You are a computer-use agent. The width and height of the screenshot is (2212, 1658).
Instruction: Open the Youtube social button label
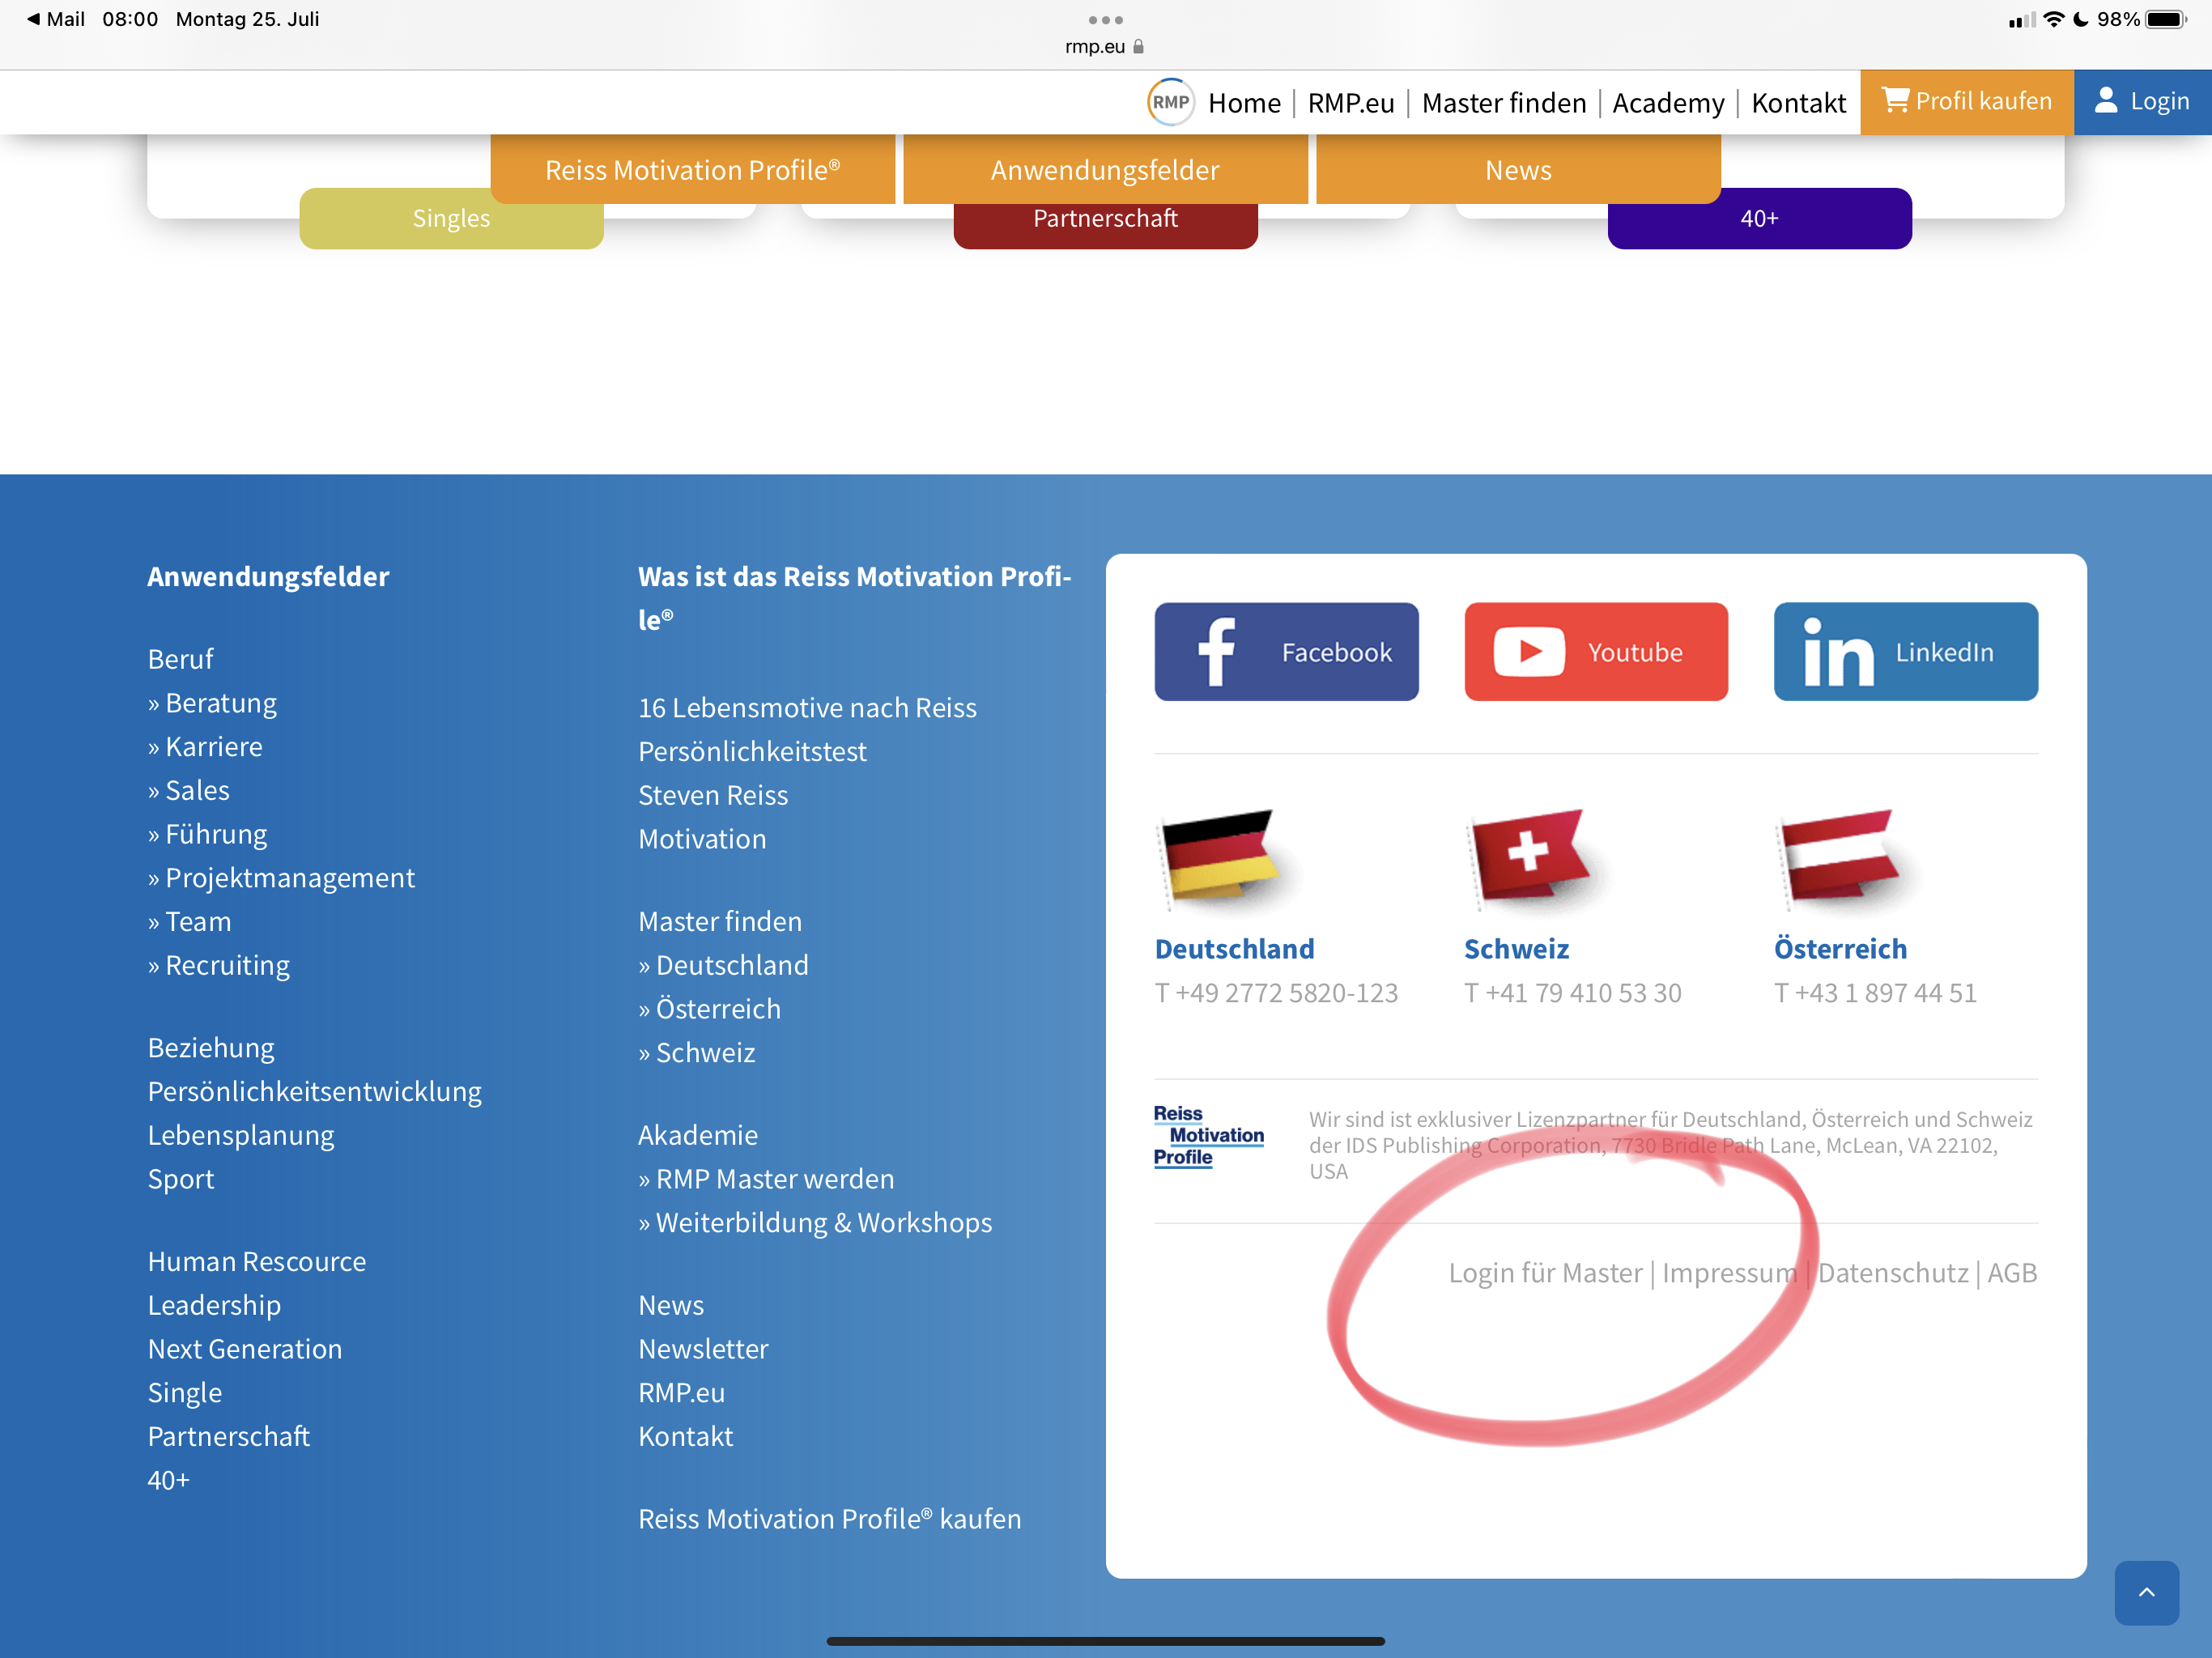1635,652
